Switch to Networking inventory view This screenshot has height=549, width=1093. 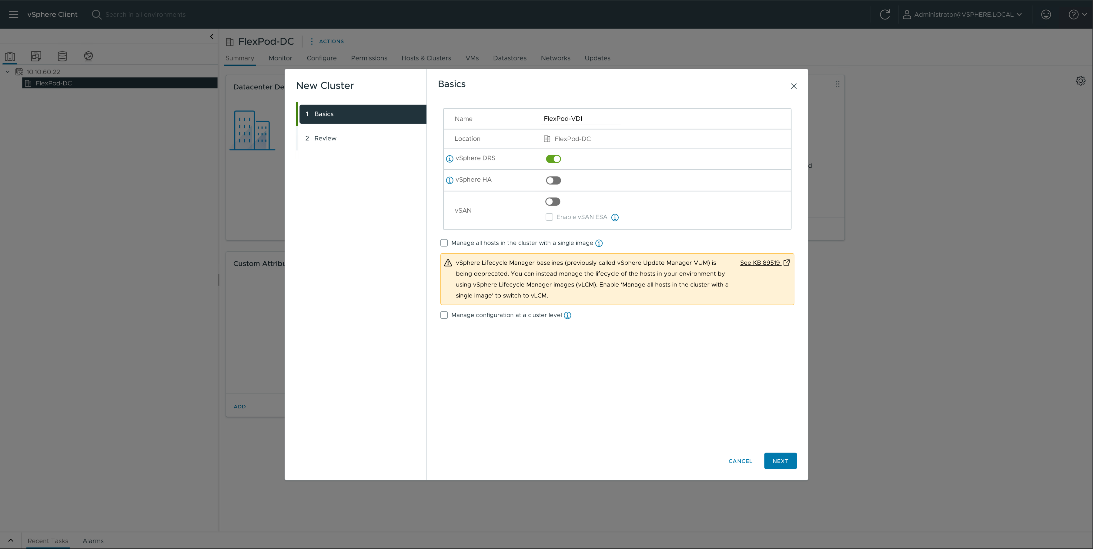pos(89,56)
